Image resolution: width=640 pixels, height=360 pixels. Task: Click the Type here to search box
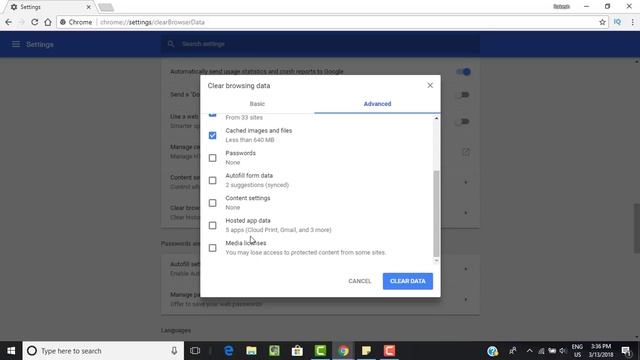point(103,351)
